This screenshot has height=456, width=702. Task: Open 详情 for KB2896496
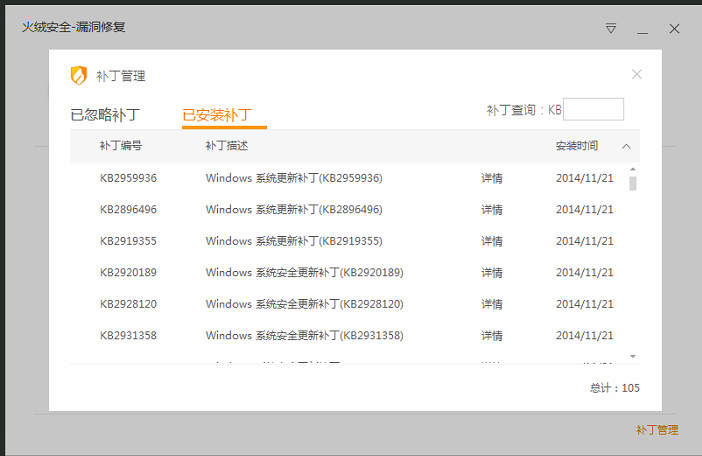click(x=492, y=209)
